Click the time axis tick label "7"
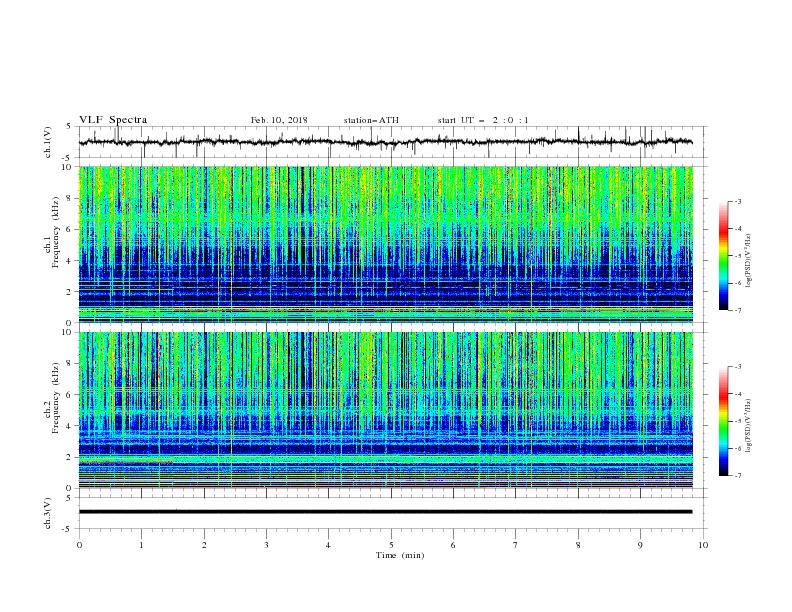 coord(516,545)
